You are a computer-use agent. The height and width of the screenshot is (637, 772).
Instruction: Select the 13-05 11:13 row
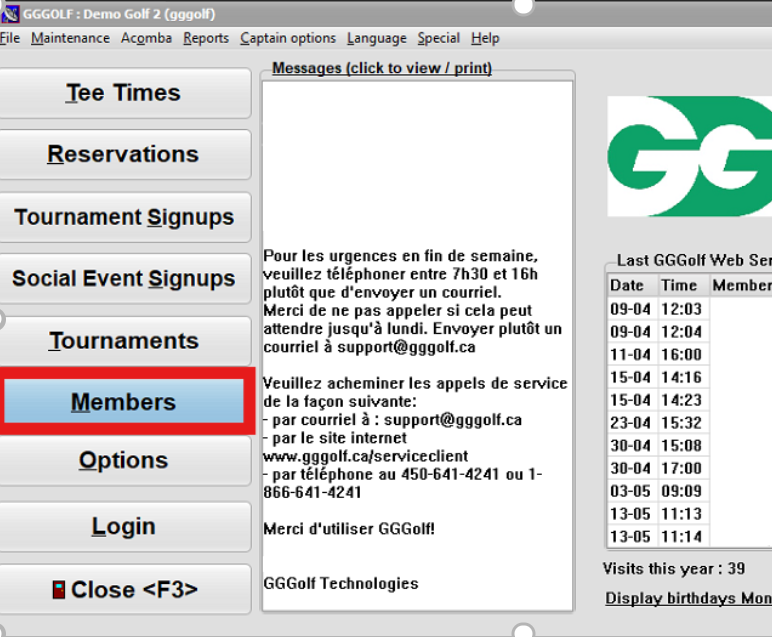point(689,513)
